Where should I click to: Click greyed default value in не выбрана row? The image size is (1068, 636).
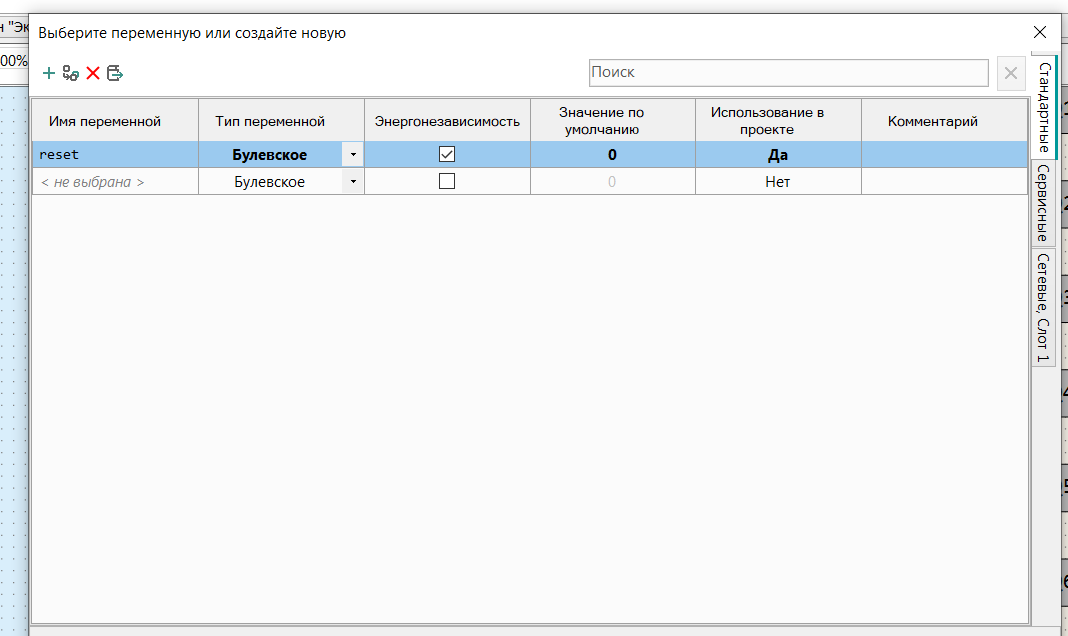613,182
